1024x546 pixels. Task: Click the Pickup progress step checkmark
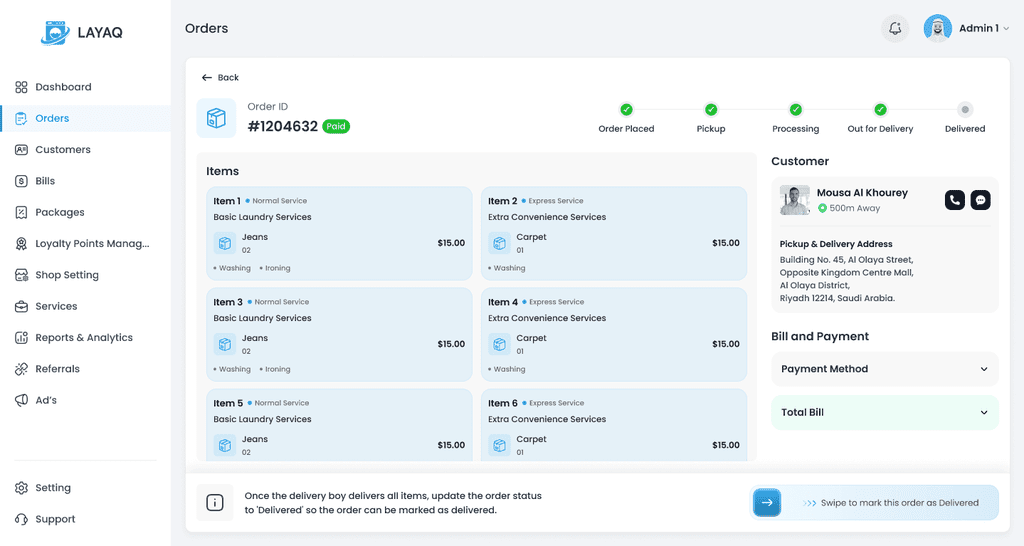(711, 110)
